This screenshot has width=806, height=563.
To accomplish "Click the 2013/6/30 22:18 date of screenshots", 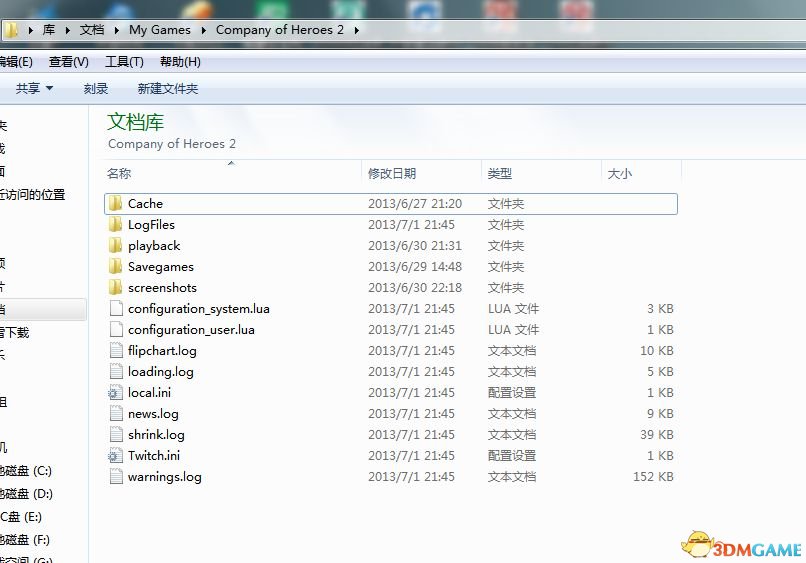I will pos(415,287).
